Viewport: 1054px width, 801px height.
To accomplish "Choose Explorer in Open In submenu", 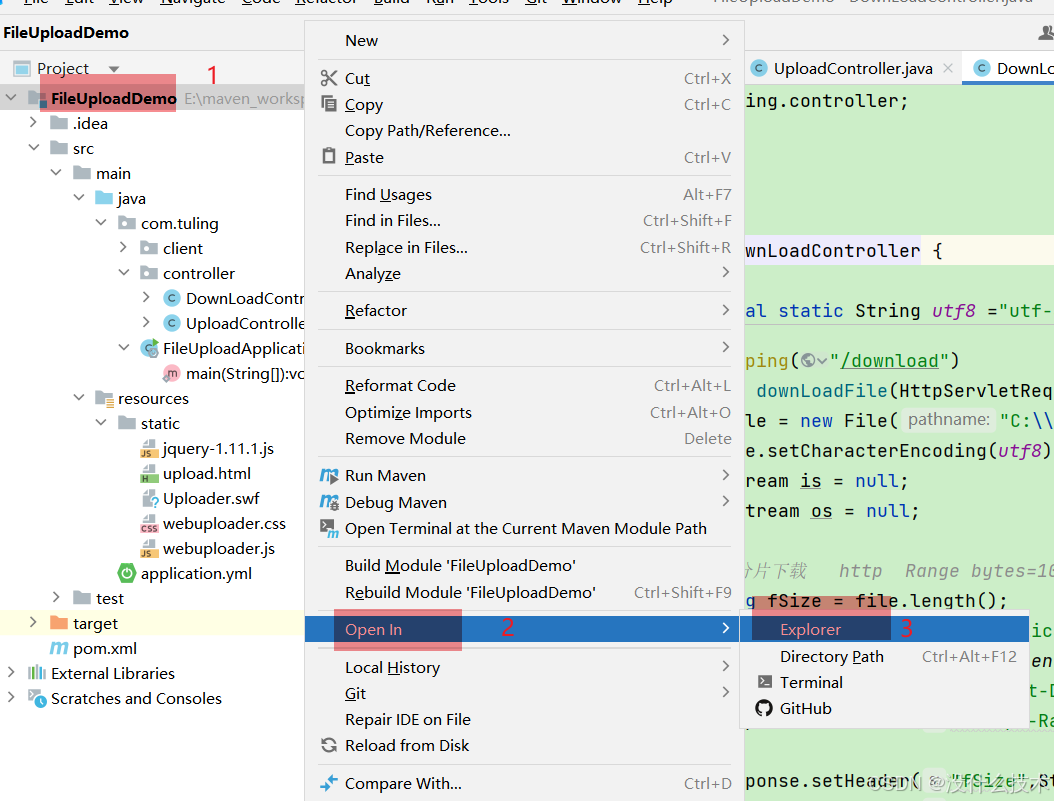I will 884,630.
